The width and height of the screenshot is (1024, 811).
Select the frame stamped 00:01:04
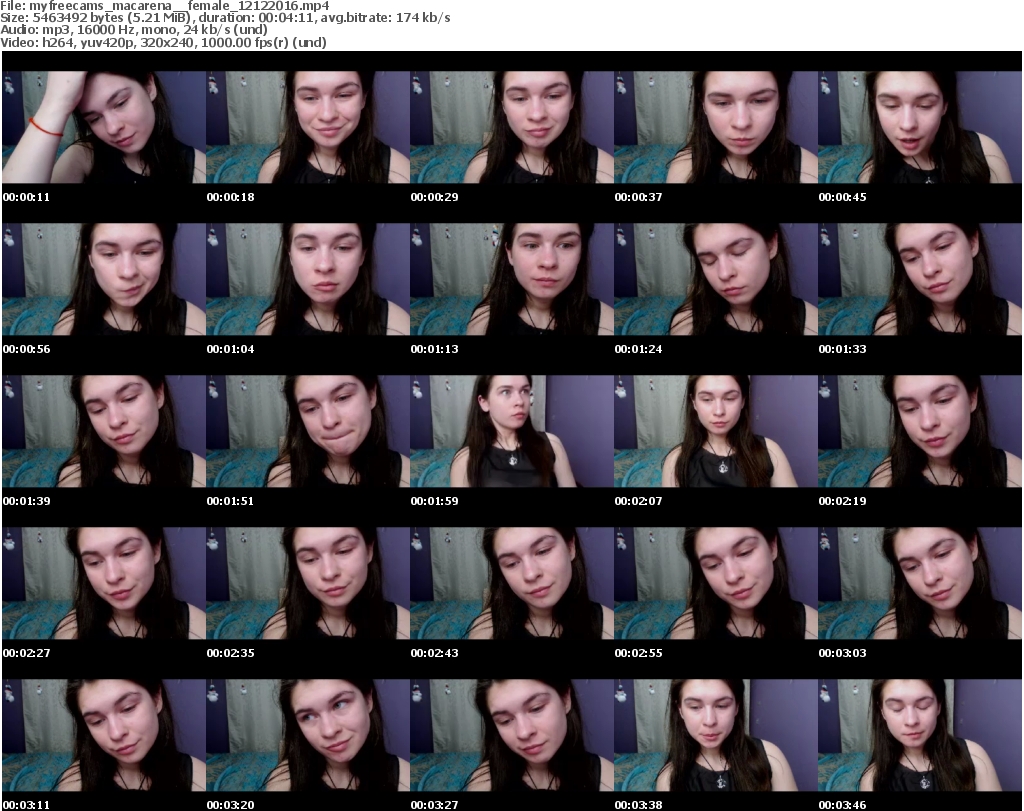pyautogui.click(x=308, y=279)
